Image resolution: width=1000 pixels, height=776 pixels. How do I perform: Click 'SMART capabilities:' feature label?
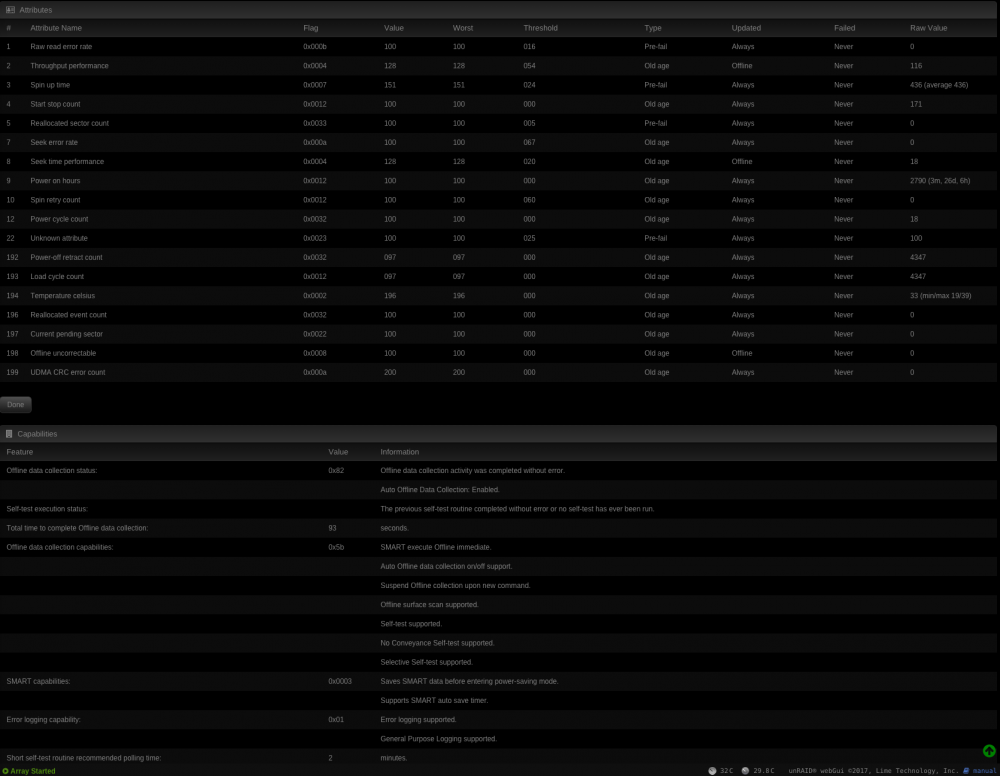coord(38,681)
